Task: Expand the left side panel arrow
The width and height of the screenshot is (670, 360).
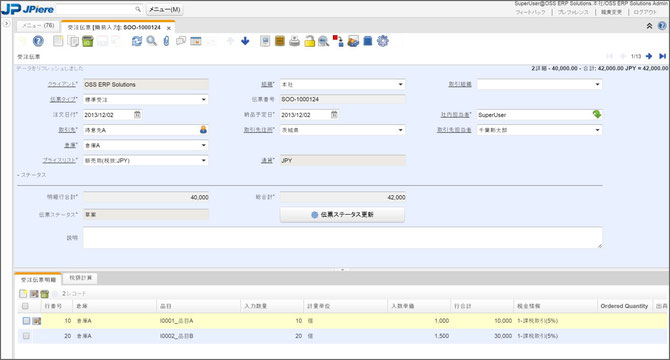Action: point(6,23)
